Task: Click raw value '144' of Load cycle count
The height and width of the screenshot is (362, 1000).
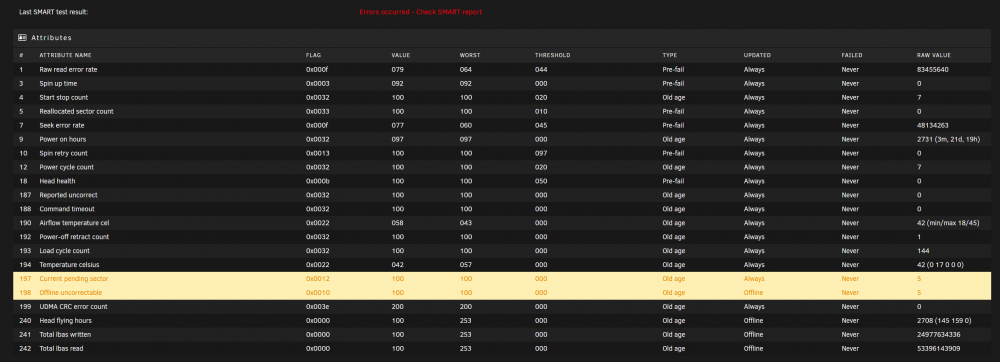Action: coord(922,251)
